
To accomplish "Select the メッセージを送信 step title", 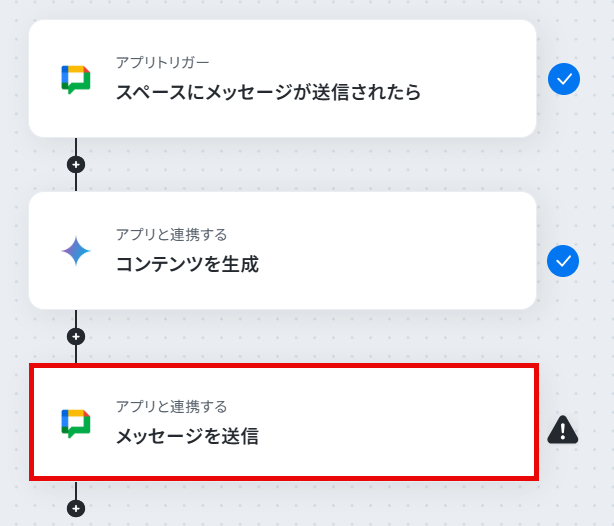I will pyautogui.click(x=187, y=436).
